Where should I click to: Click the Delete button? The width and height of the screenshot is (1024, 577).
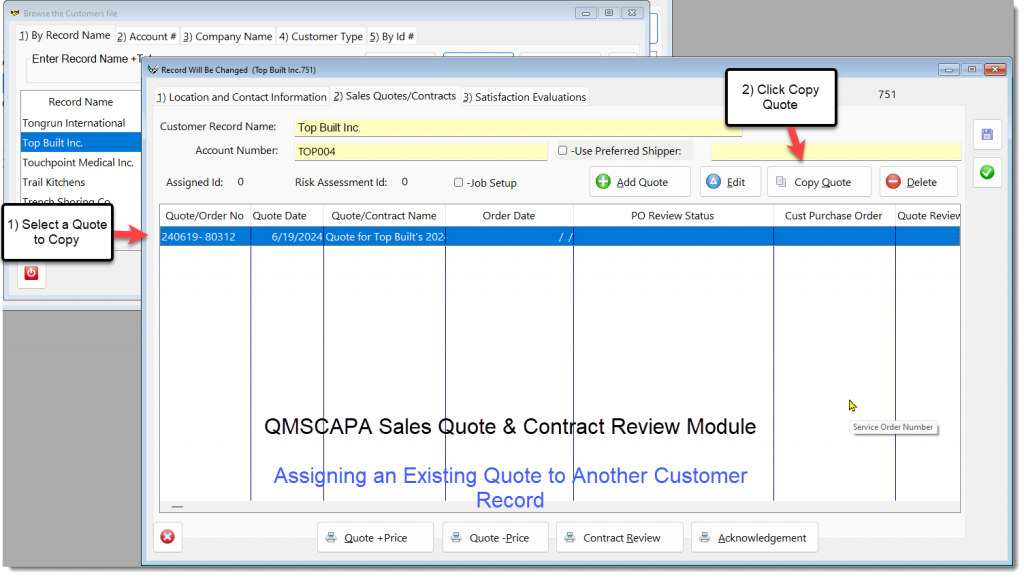click(918, 182)
